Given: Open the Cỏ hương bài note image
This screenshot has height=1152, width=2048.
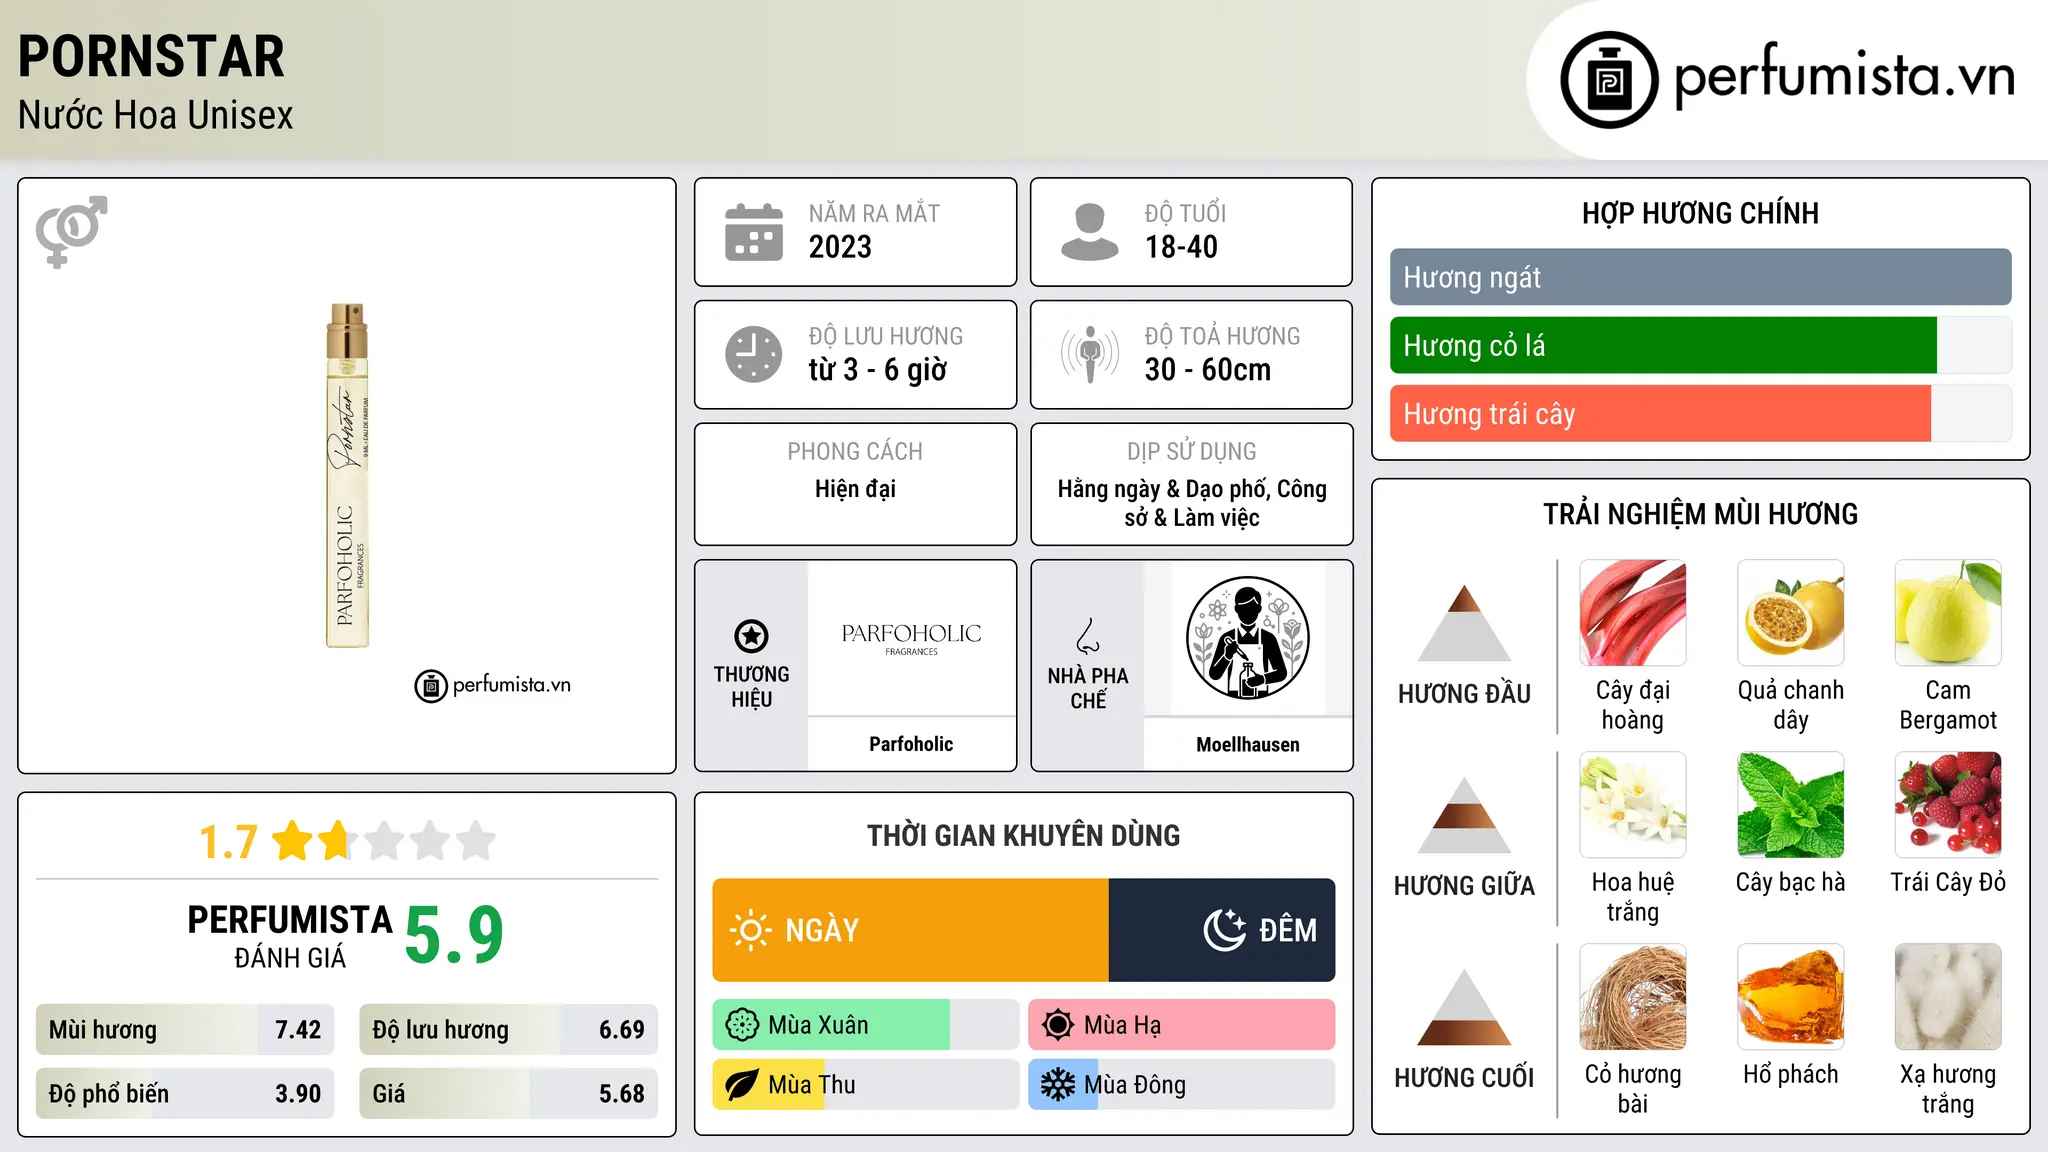Looking at the screenshot, I should pos(1633,997).
